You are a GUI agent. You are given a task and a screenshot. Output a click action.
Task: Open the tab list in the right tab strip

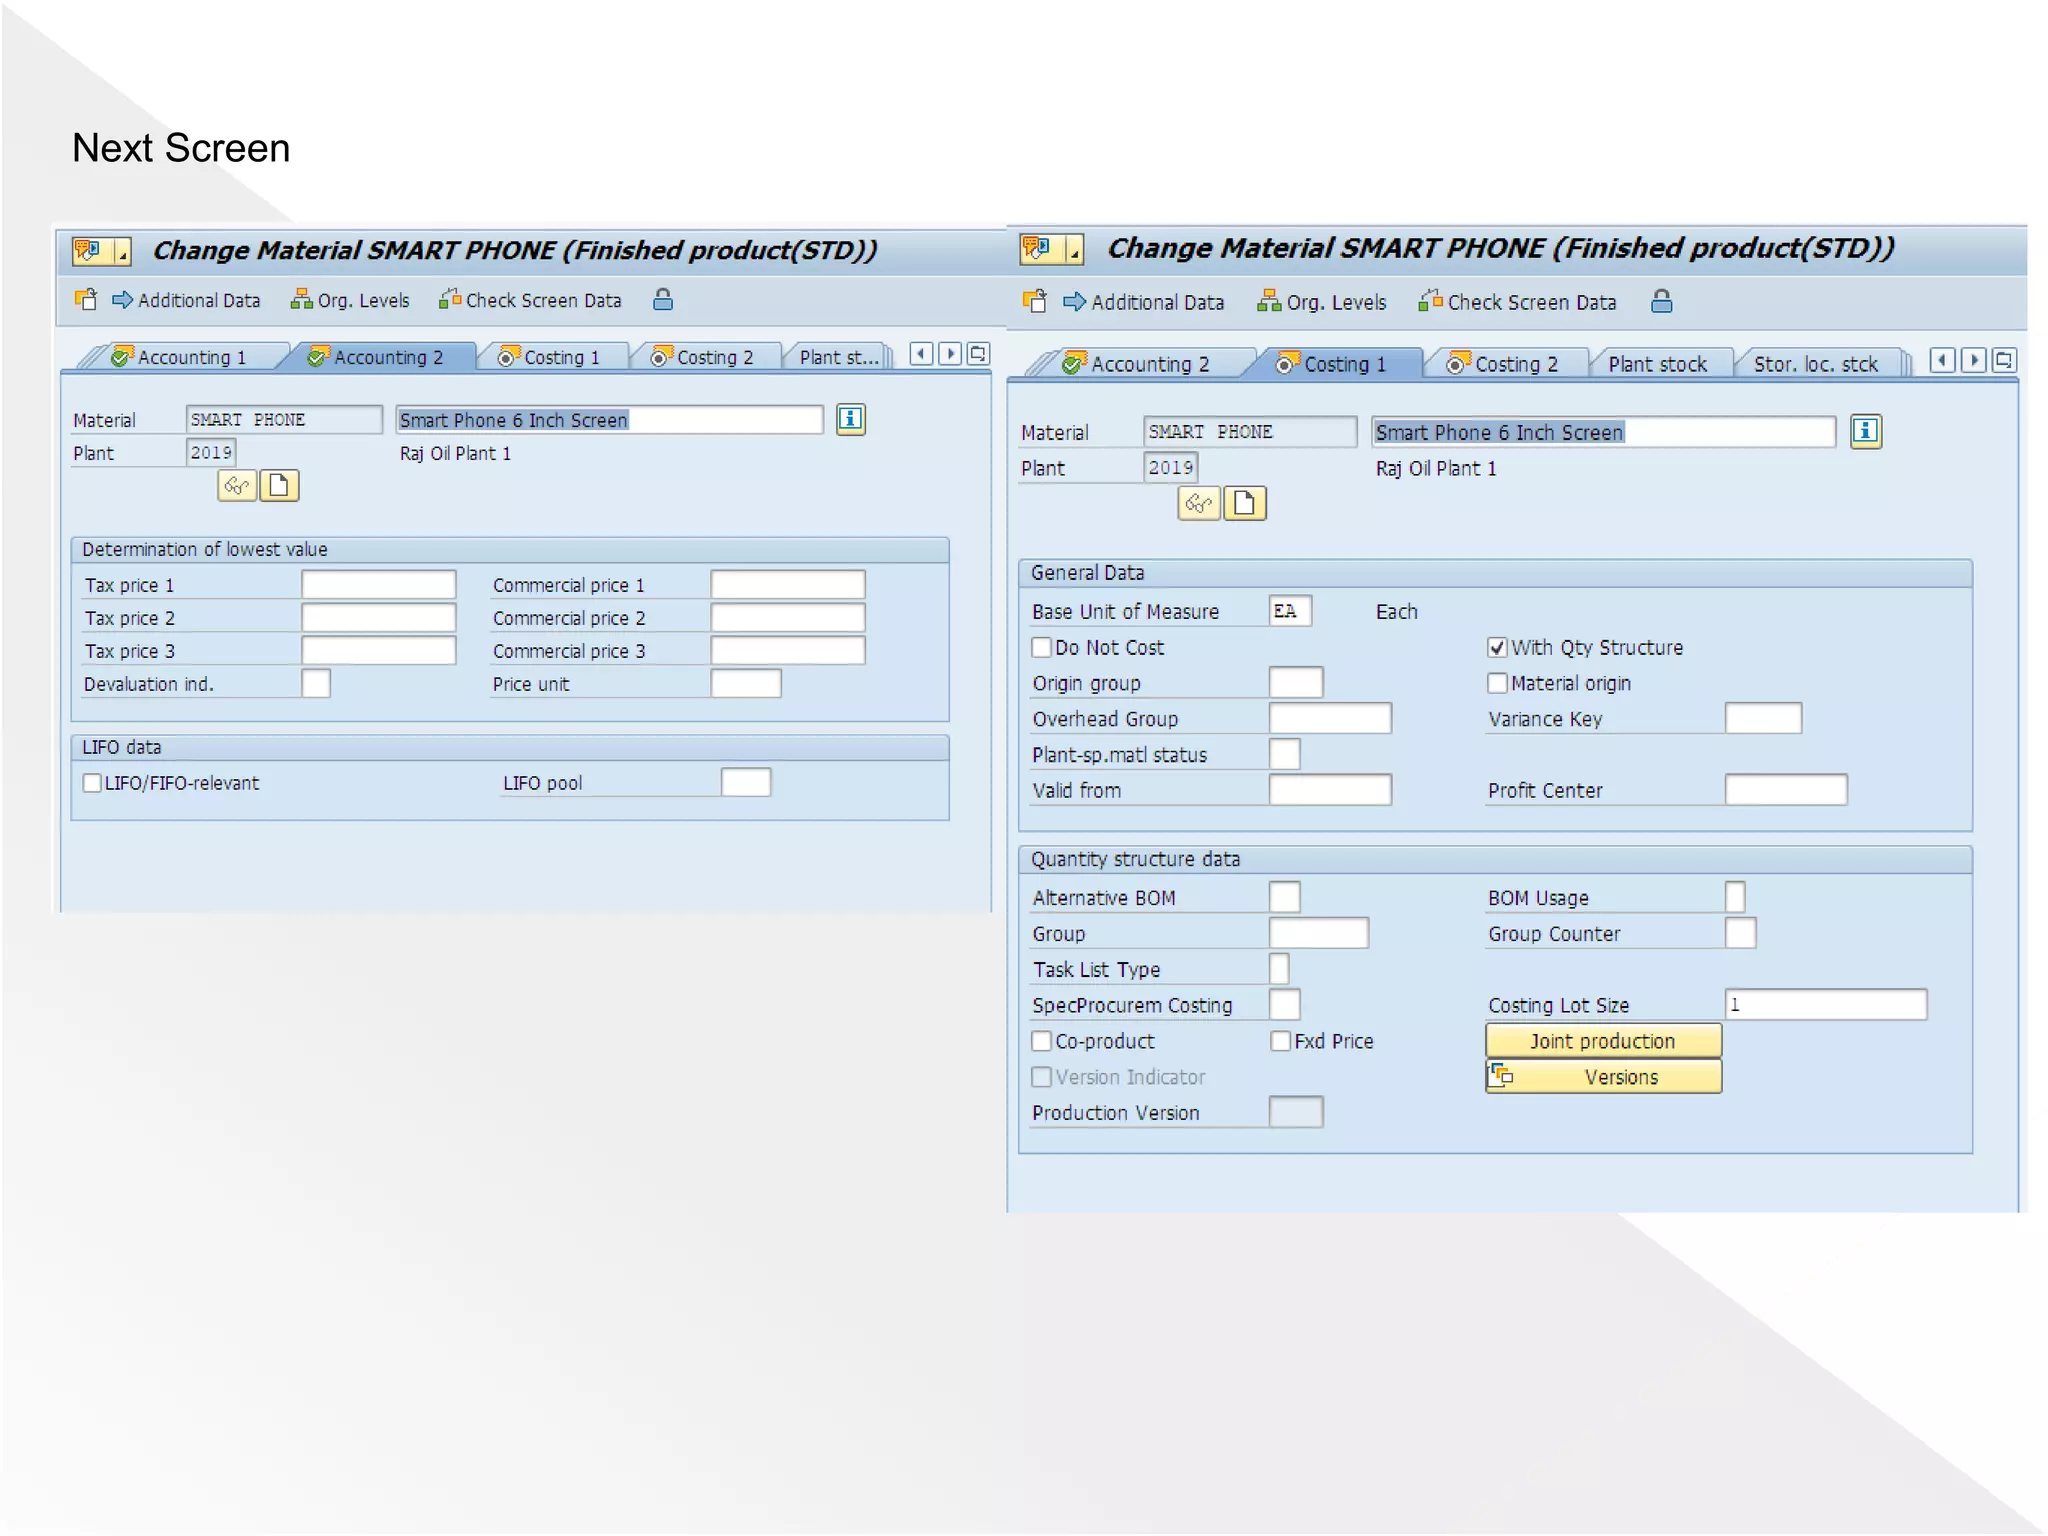(x=2003, y=361)
